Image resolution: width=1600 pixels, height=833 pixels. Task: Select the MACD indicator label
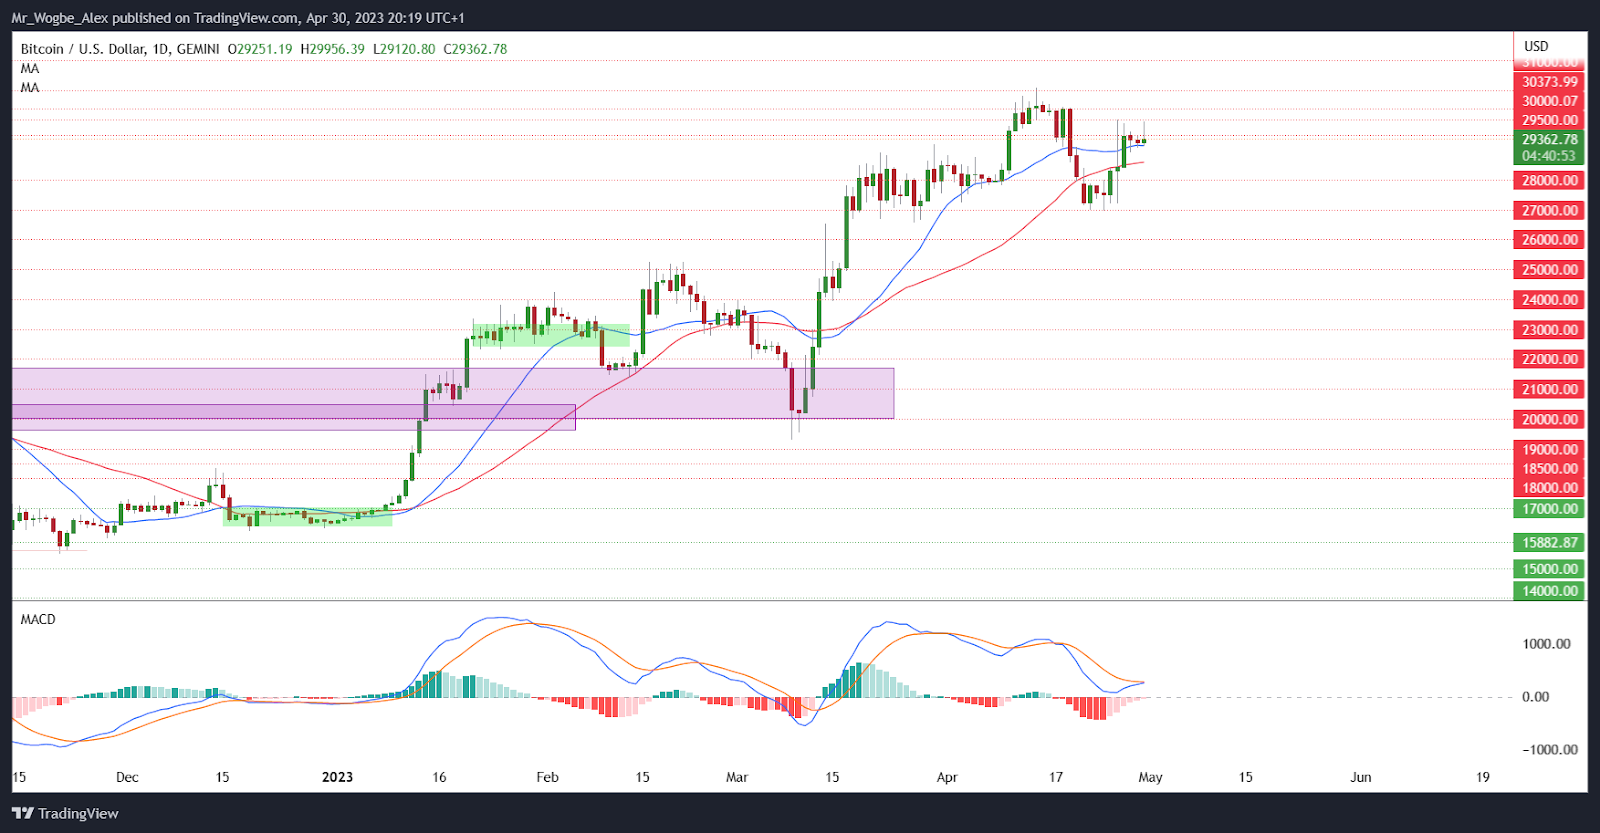tap(38, 620)
